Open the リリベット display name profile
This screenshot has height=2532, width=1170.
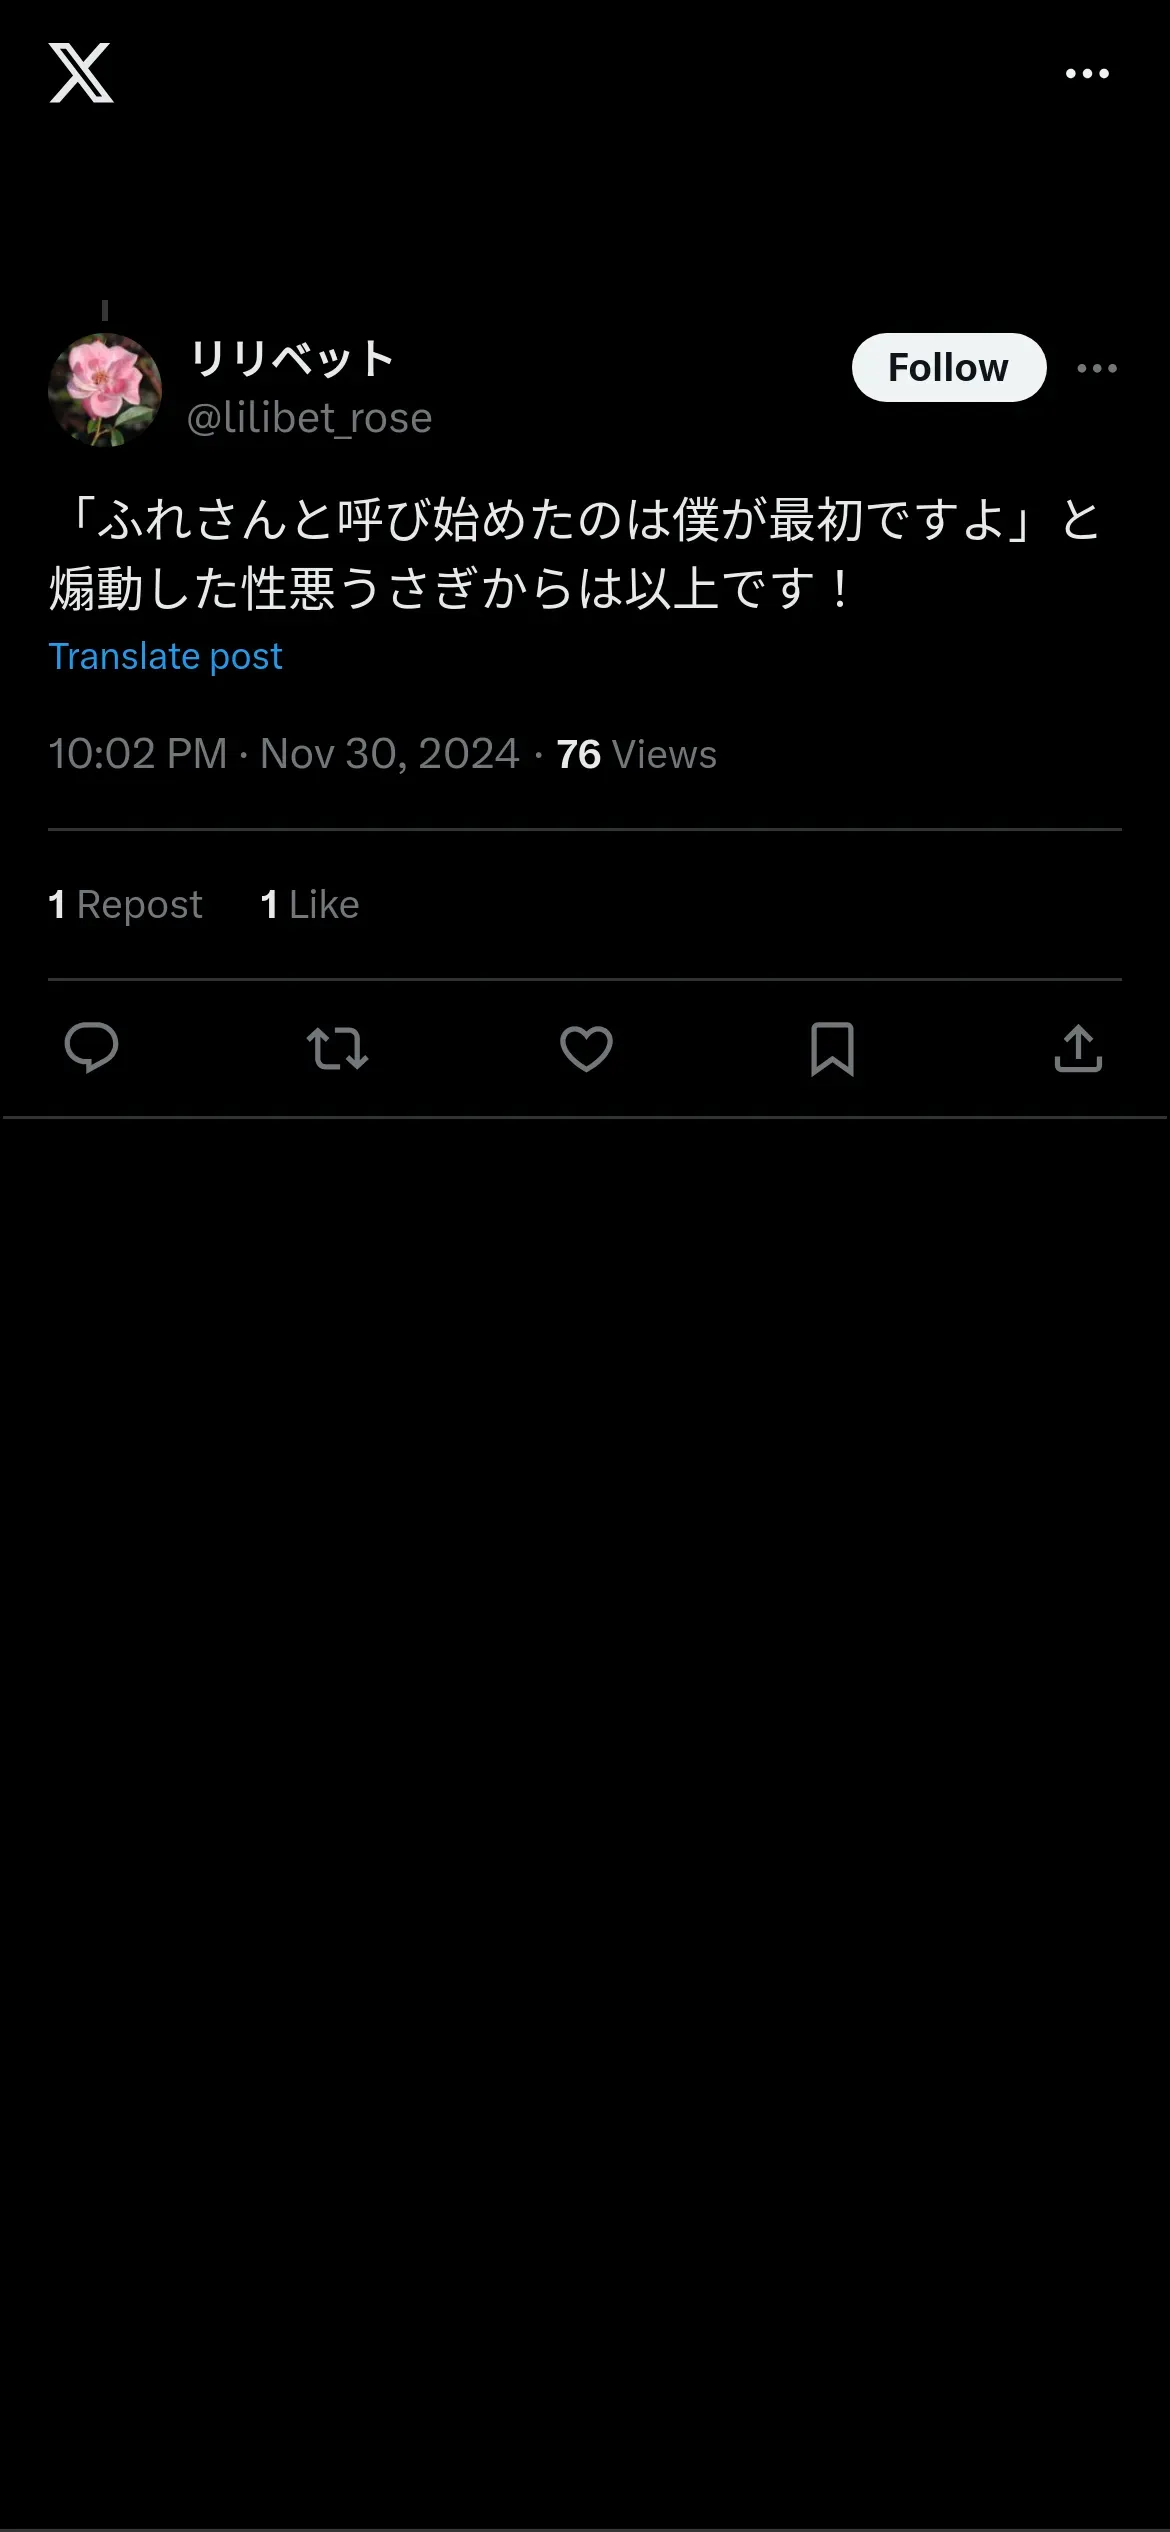pos(292,359)
